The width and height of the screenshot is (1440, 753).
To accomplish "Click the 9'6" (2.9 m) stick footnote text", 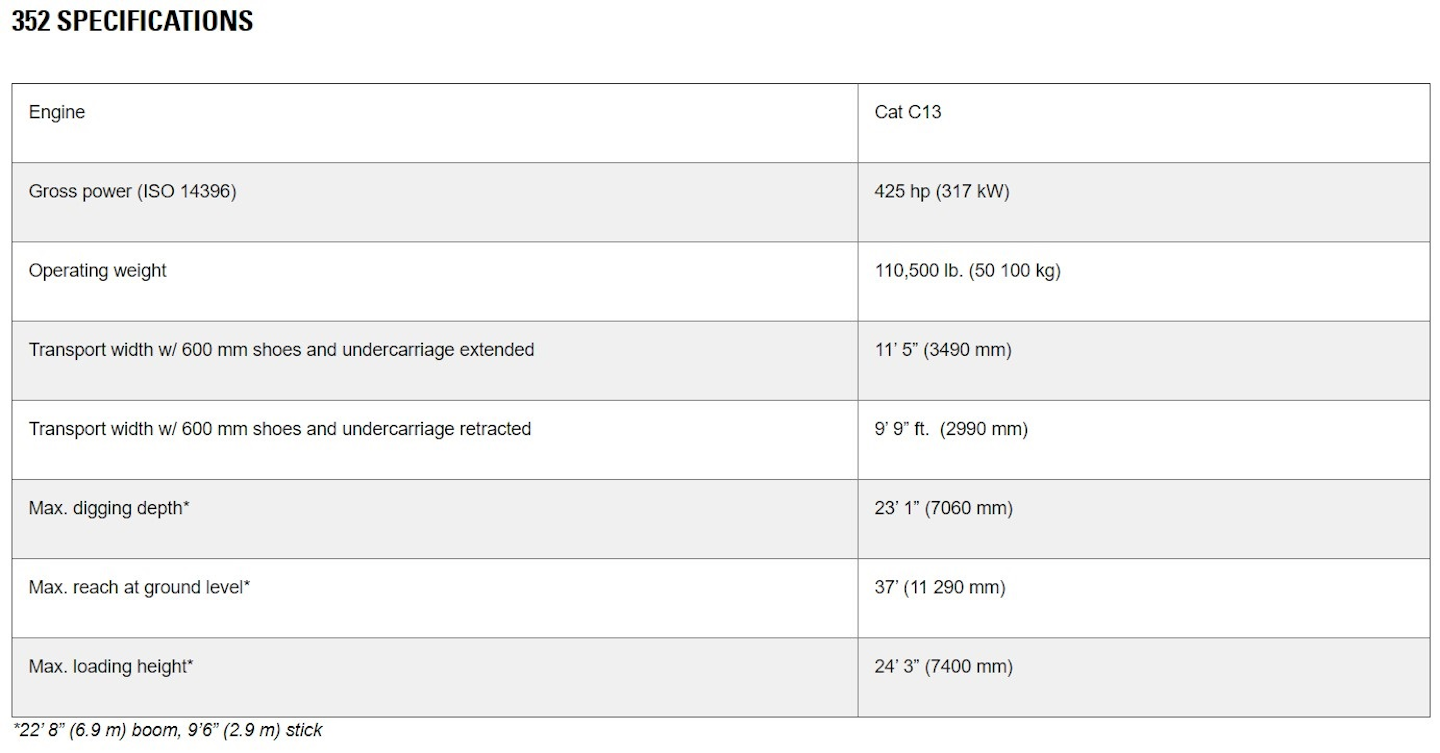I will coord(264,730).
